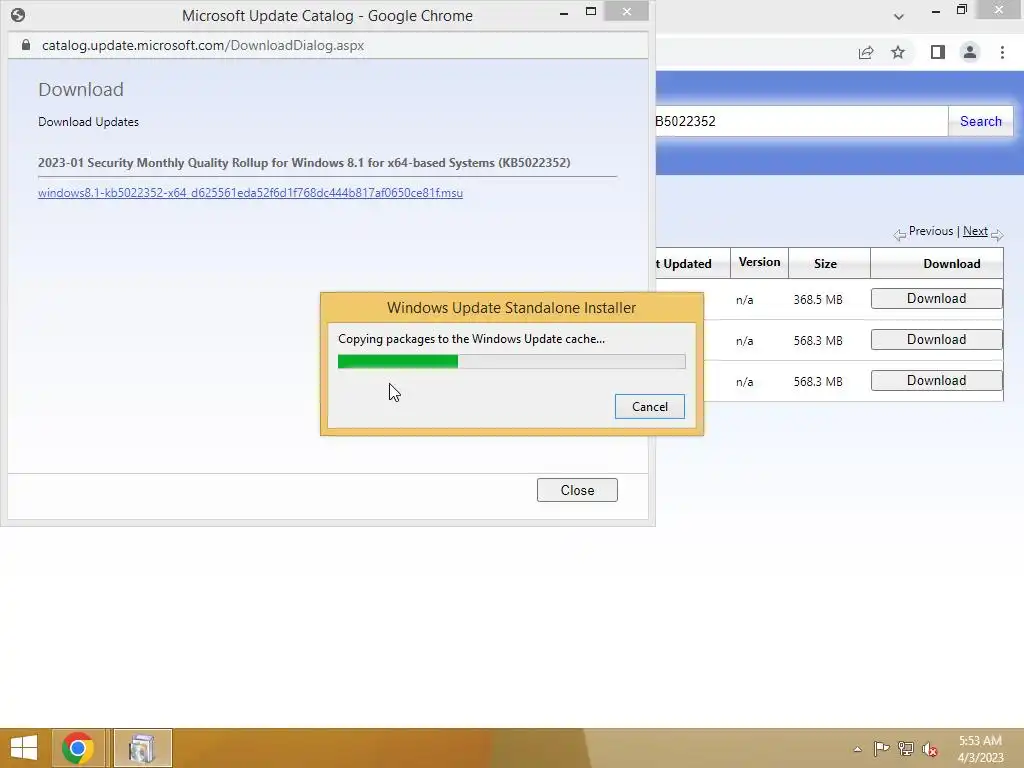This screenshot has height=768, width=1024.
Task: Bookmark page with the star icon
Action: click(898, 52)
